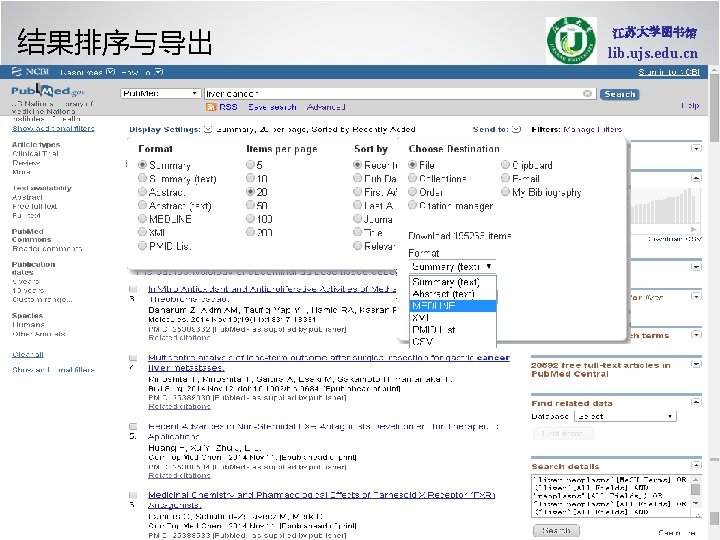Tick checkbox for Medicinal Chemistry result
This screenshot has height=540, width=720.
coord(133,495)
